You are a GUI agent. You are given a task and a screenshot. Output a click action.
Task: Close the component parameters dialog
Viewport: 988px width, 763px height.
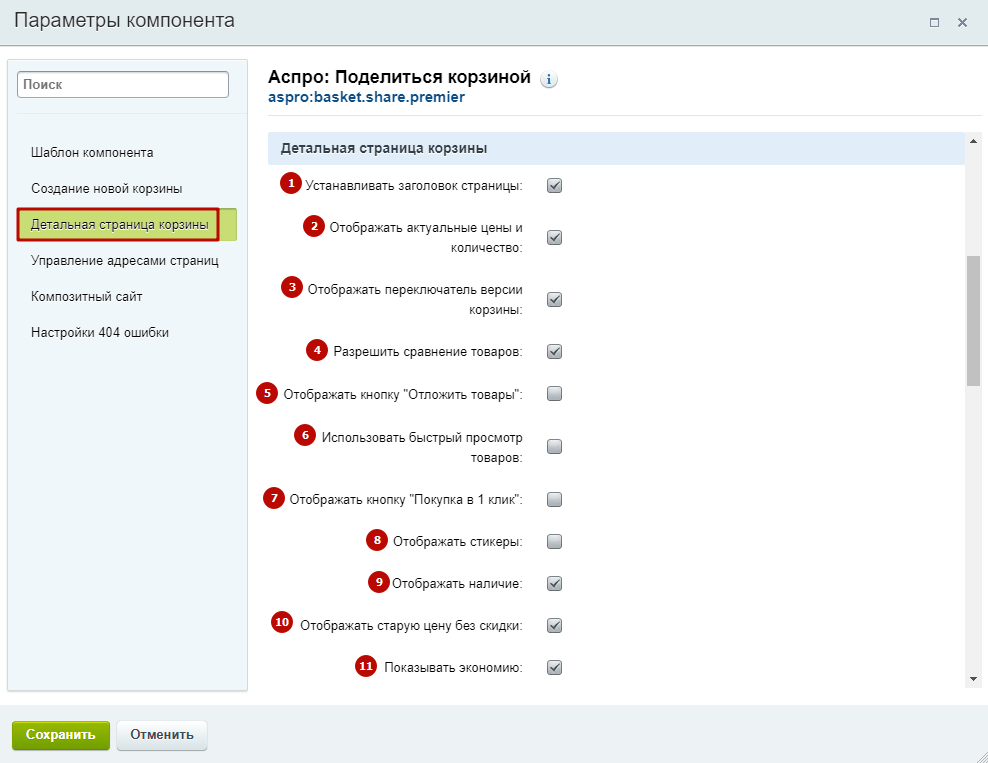(962, 23)
